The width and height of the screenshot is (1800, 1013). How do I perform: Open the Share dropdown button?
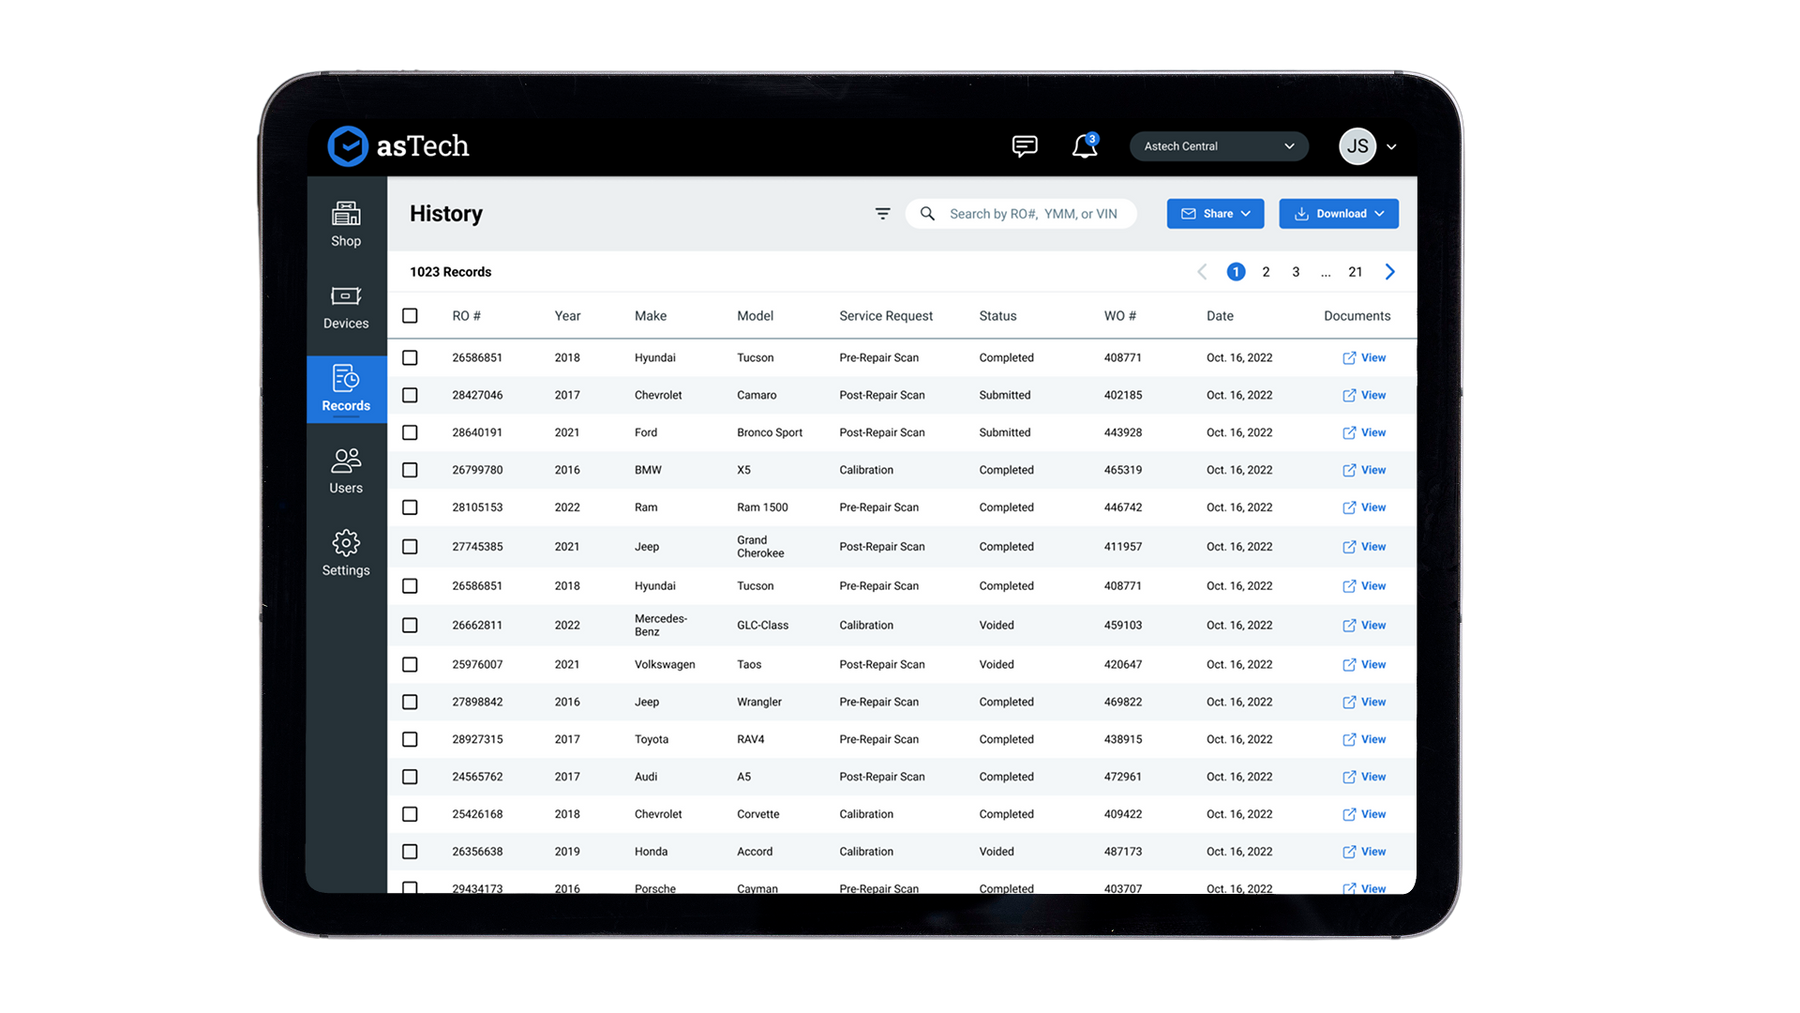(x=1215, y=214)
